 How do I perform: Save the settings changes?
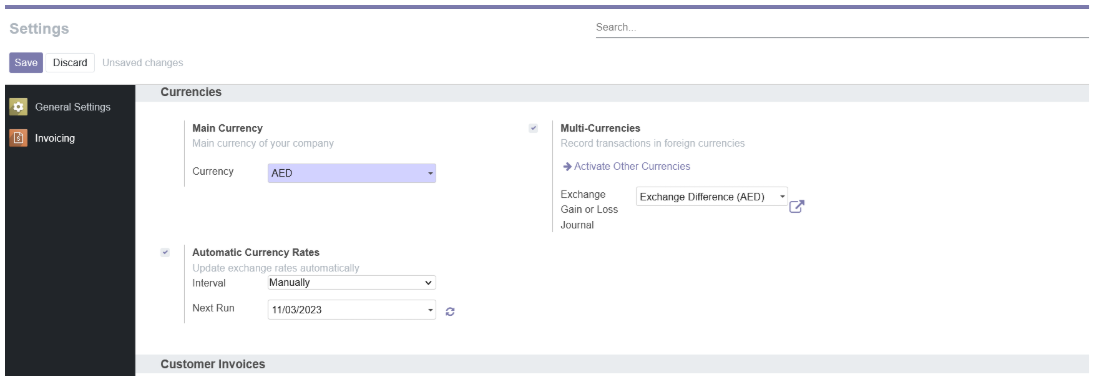(x=26, y=63)
